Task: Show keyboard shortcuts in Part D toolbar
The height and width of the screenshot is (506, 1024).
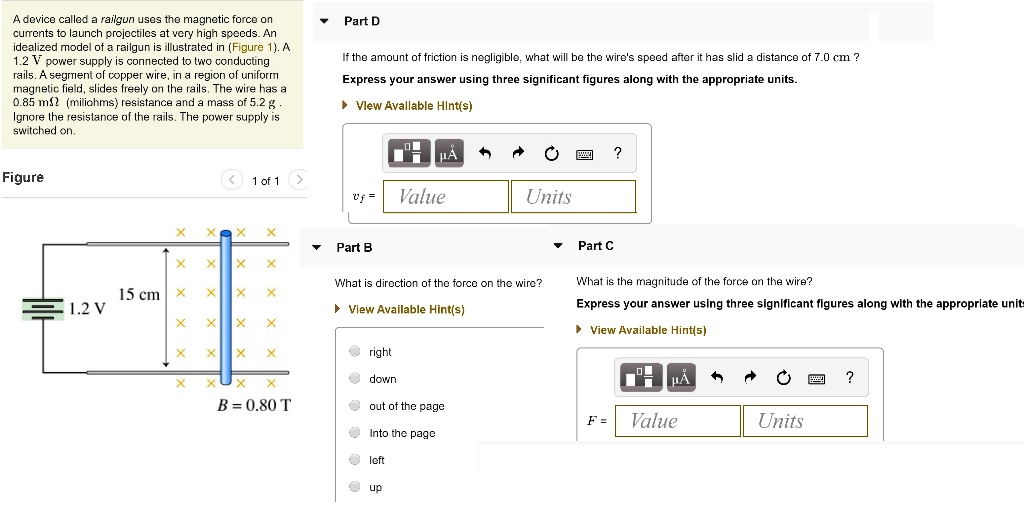Action: pos(584,154)
